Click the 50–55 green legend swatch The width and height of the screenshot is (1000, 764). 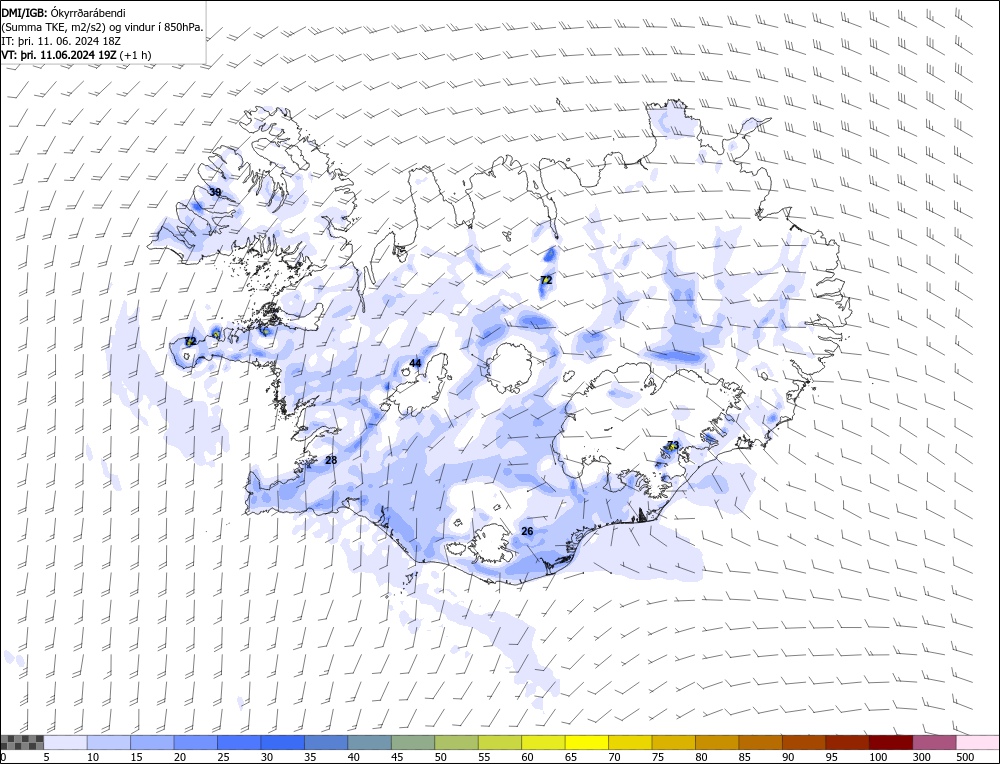click(456, 742)
